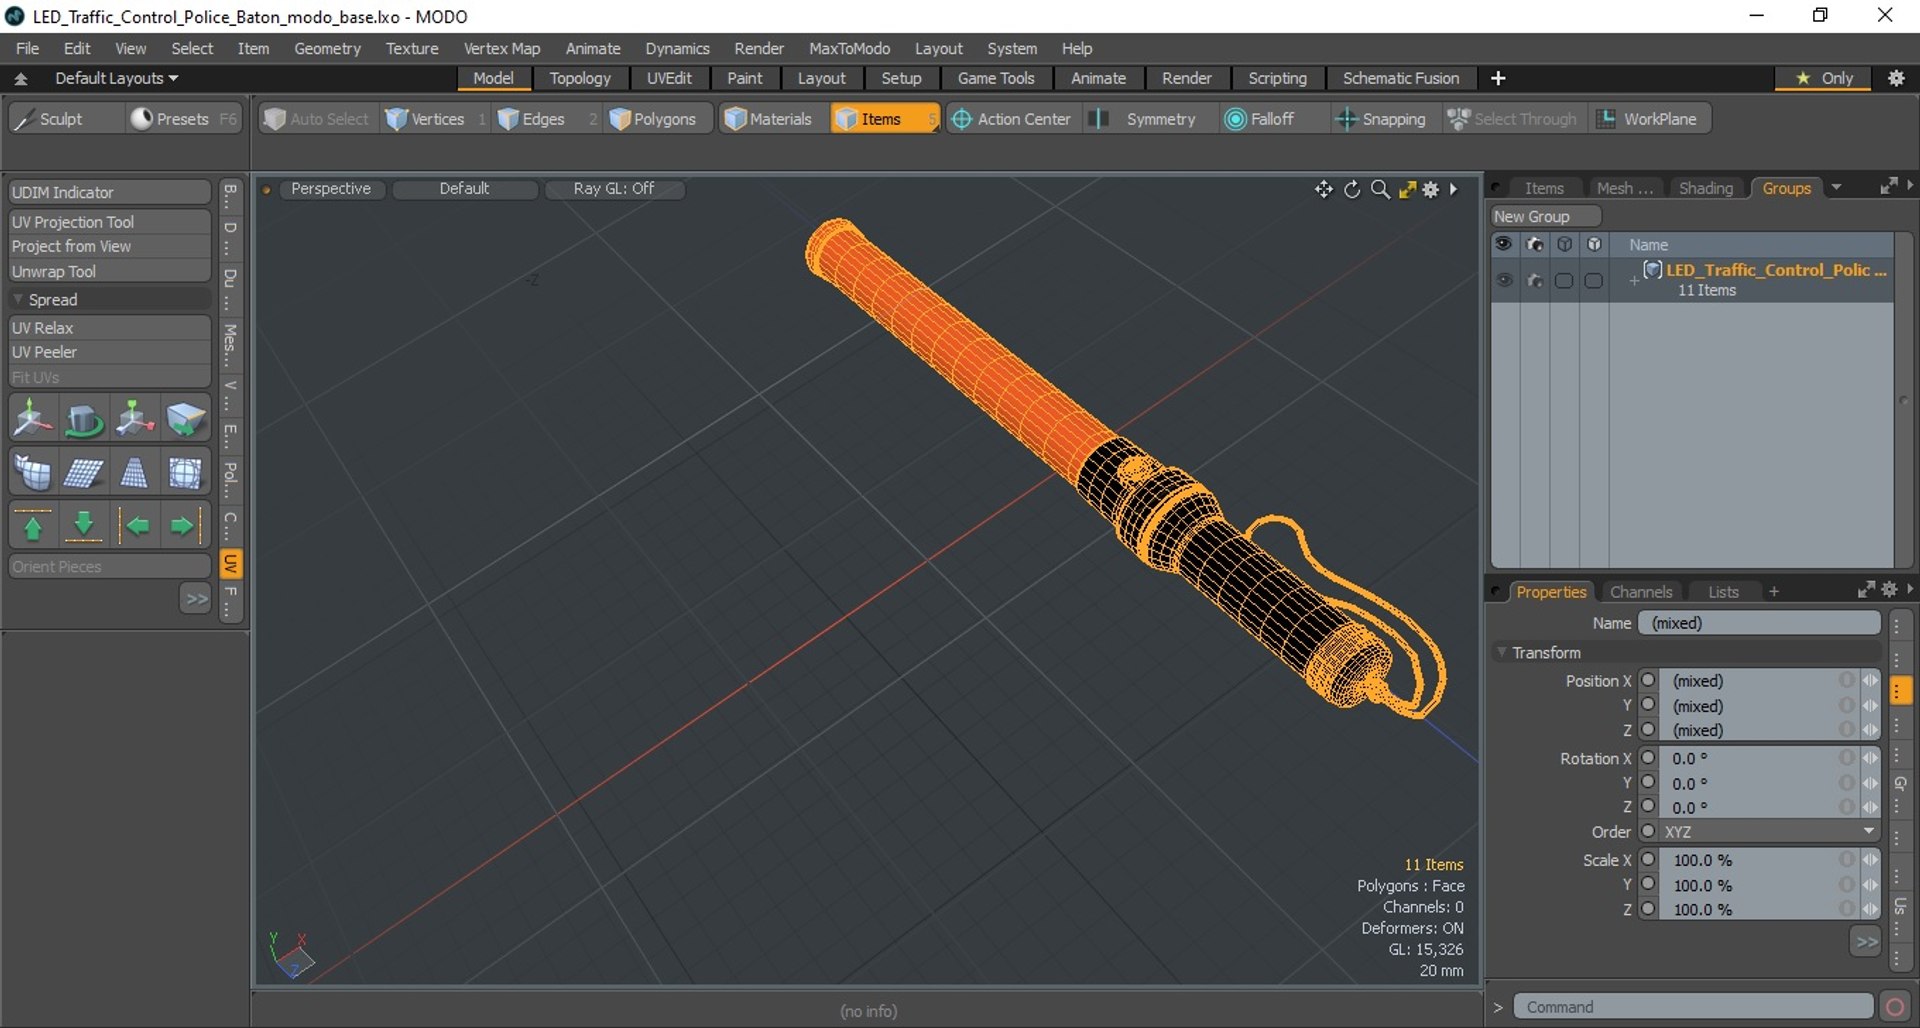Open the Shading tab in item panel
Viewport: 1920px width, 1028px height.
coord(1705,188)
